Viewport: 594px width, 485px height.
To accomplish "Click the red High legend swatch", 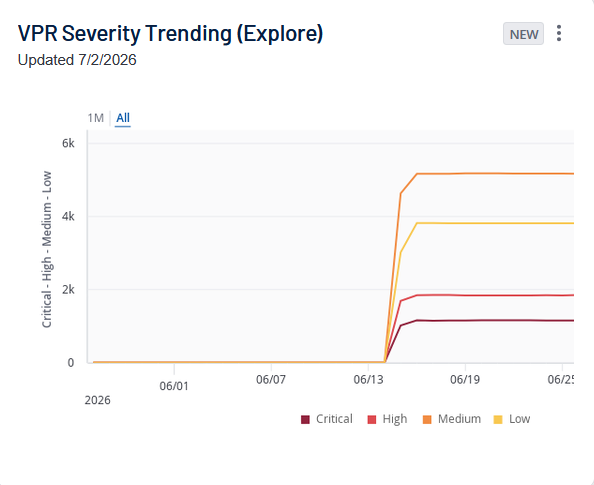I will point(372,419).
